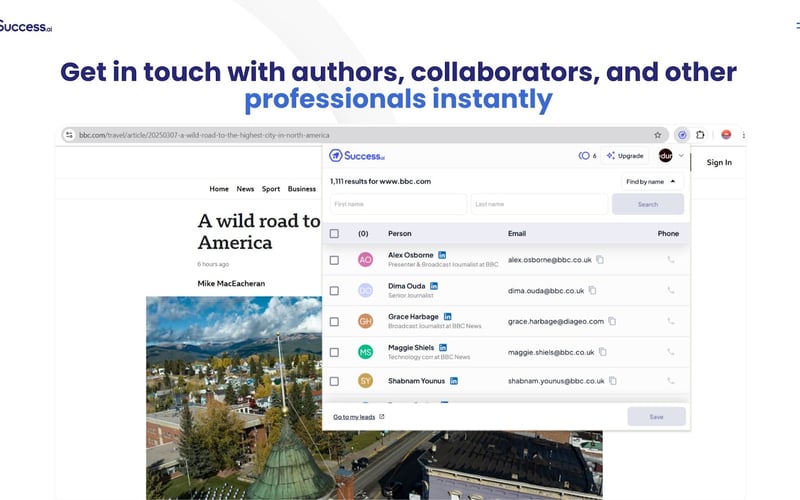
Task: Toggle the select-all checkbox in table header
Action: (334, 234)
